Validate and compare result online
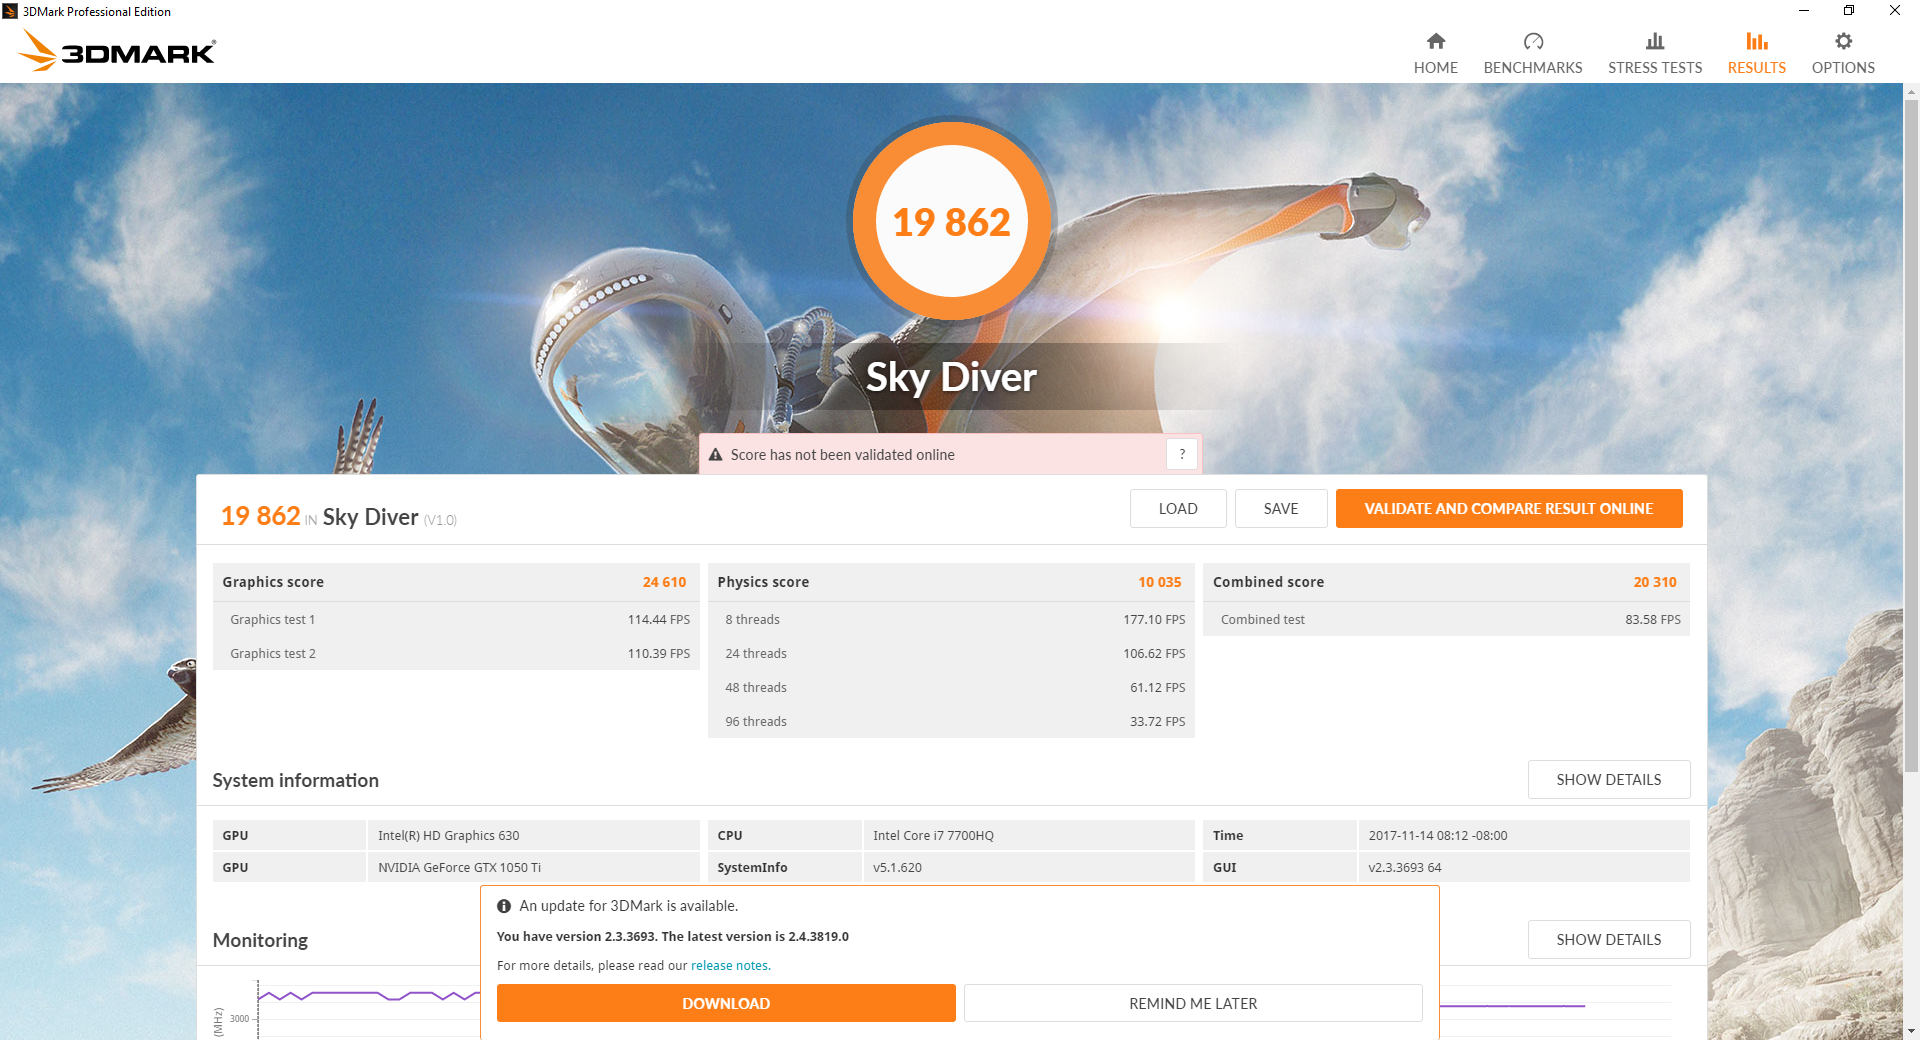The width and height of the screenshot is (1920, 1040). click(x=1509, y=508)
